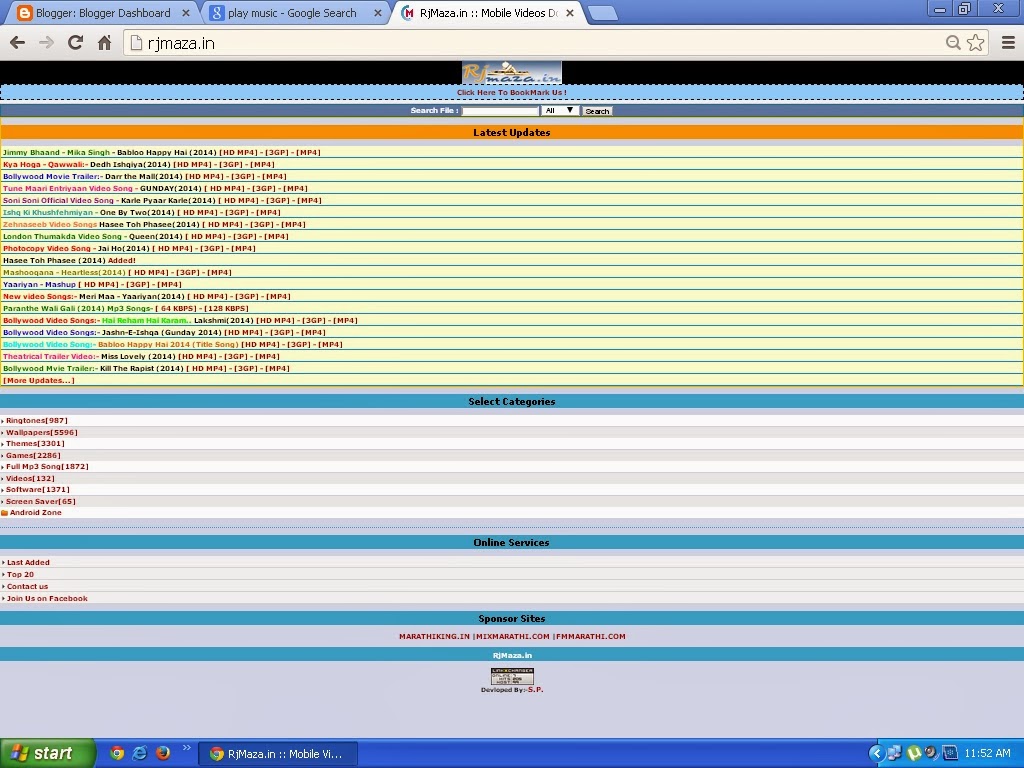Open the Wallpapers[5596] category
The image size is (1024, 768).
click(42, 432)
